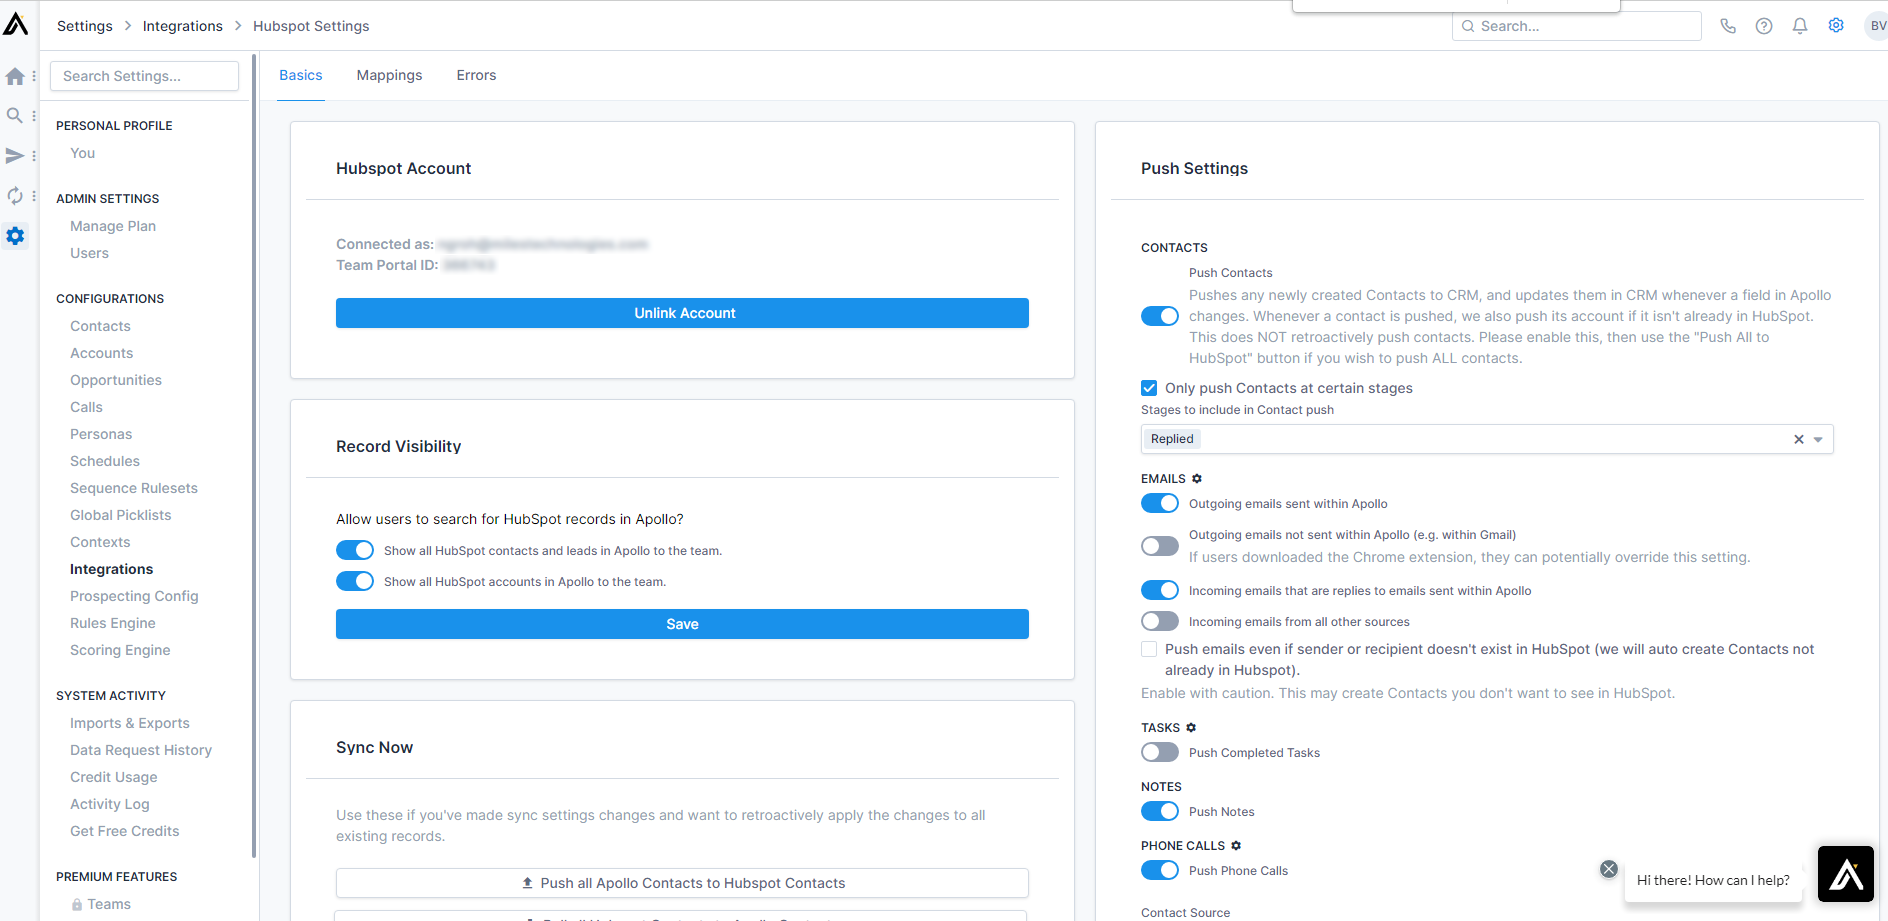
Task: Open the Home icon in left rail
Action: point(15,76)
